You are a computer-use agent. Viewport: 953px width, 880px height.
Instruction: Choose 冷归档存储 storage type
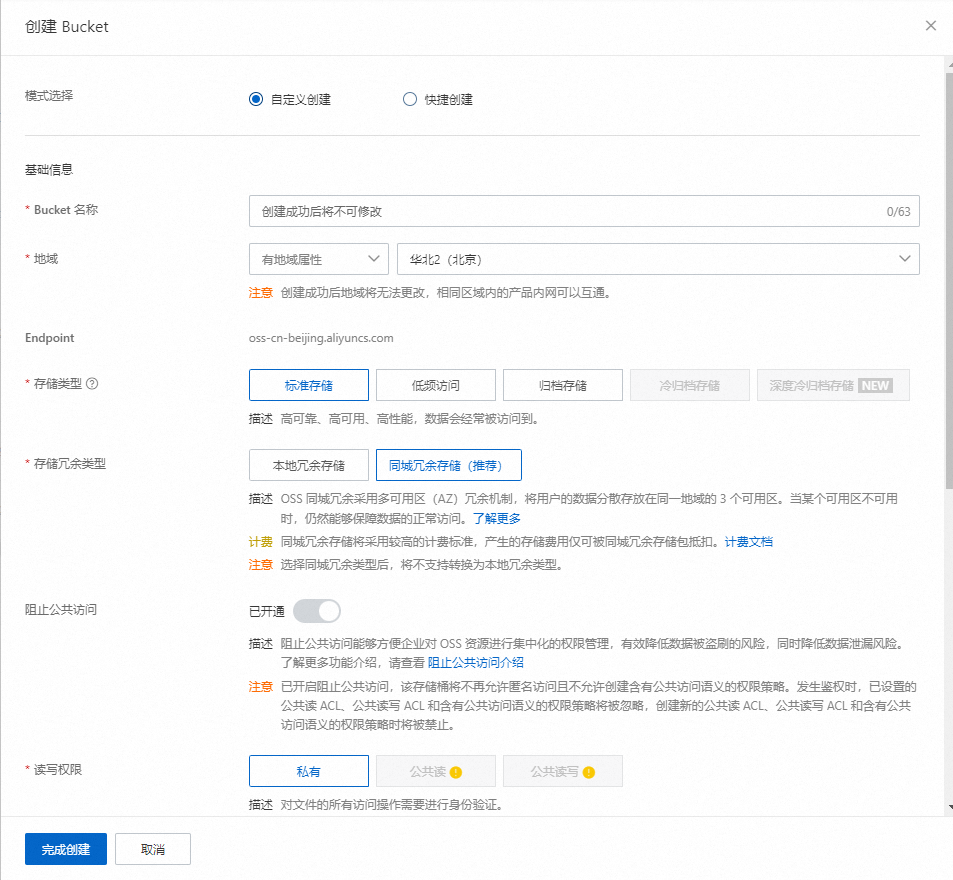(690, 385)
